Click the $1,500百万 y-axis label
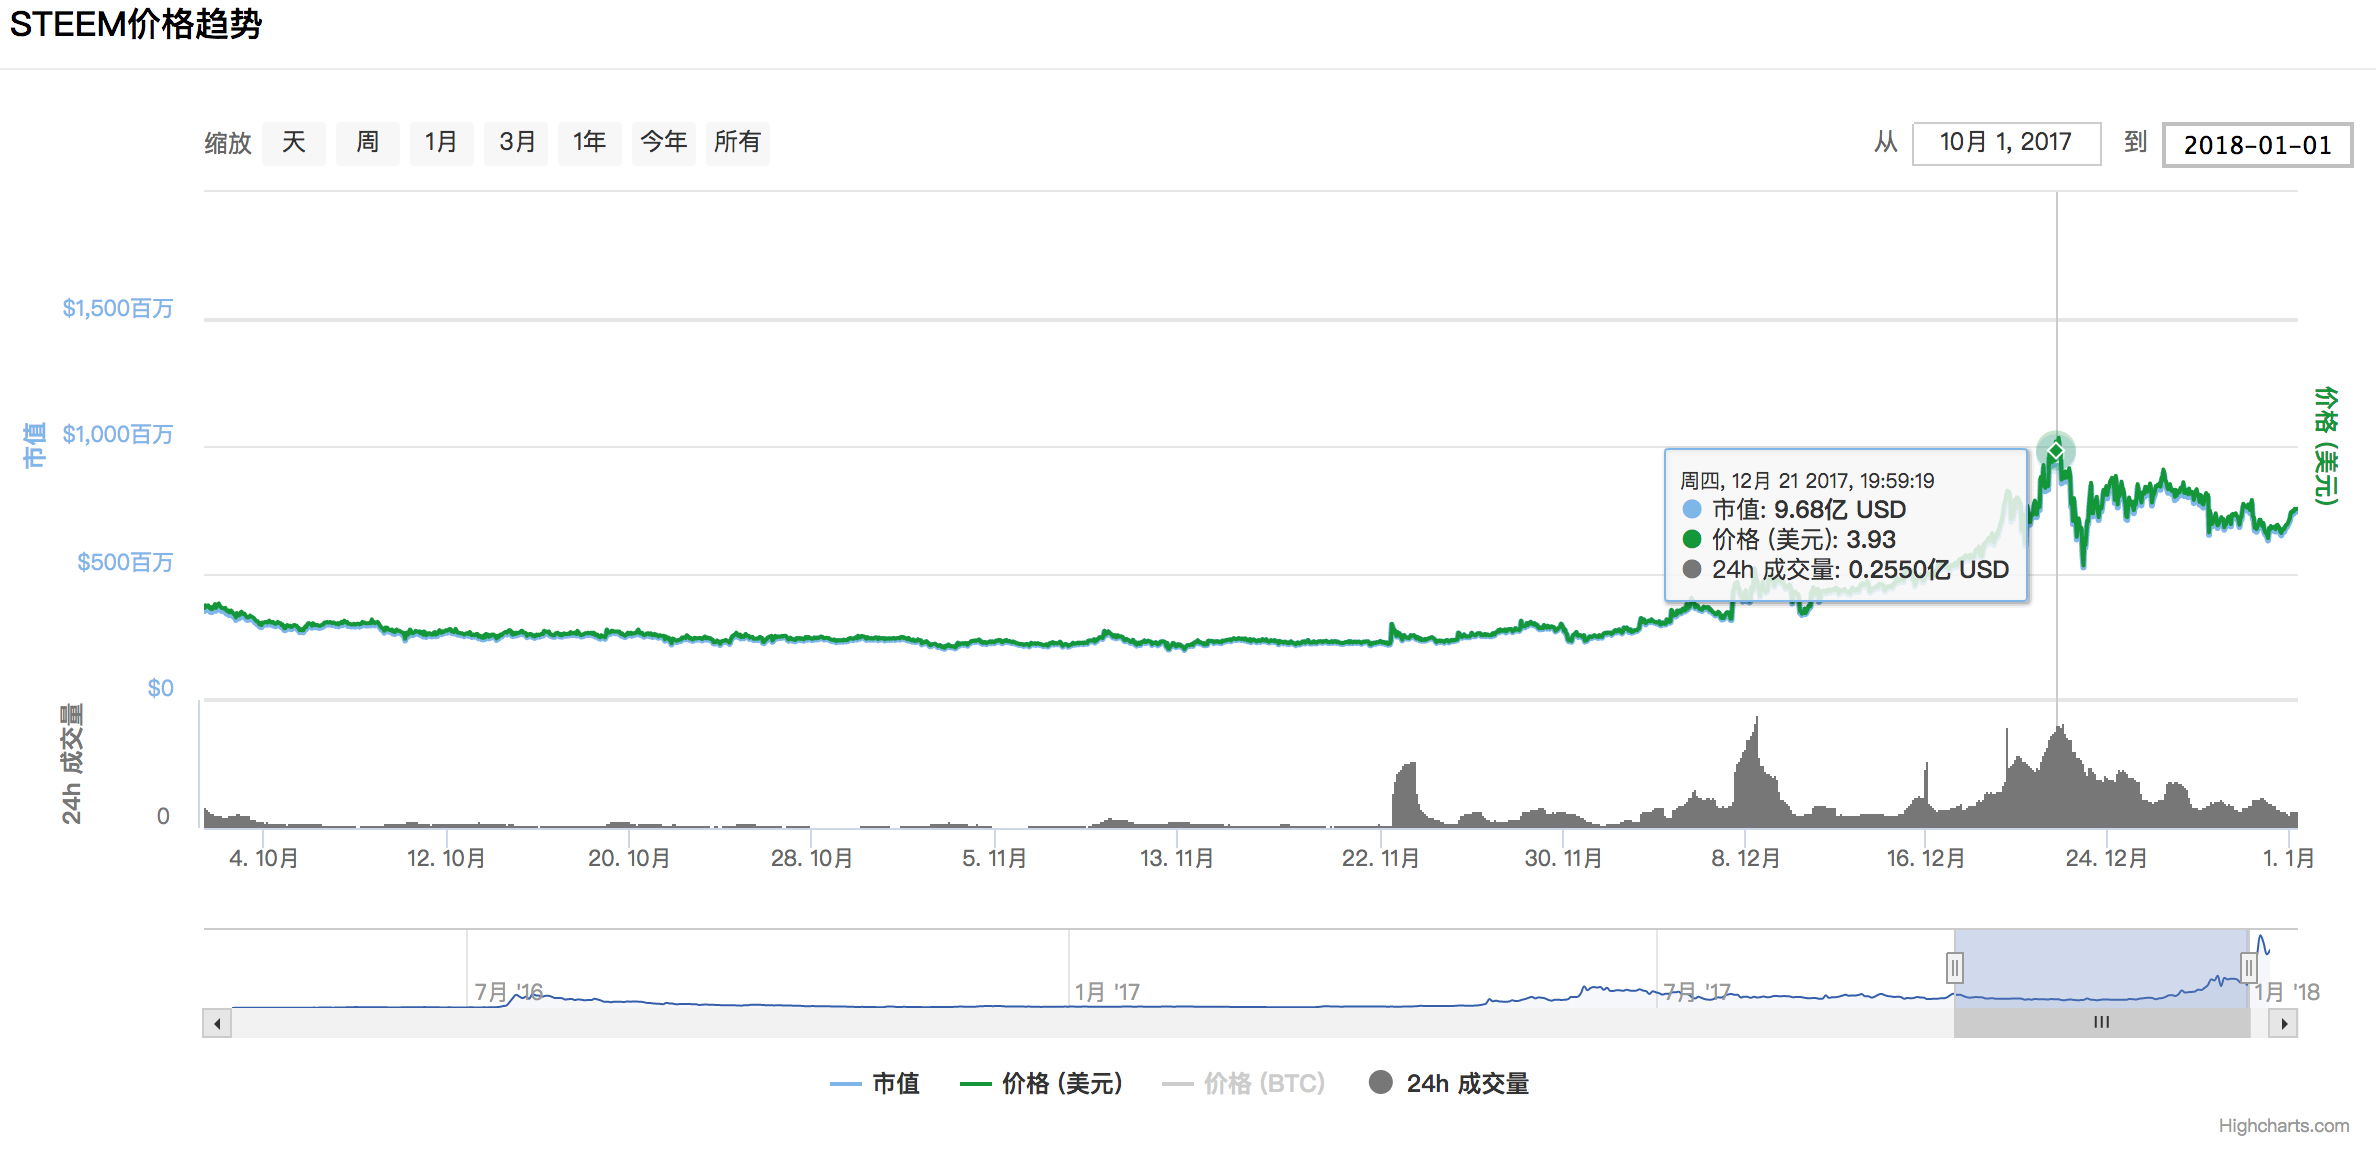 [117, 308]
